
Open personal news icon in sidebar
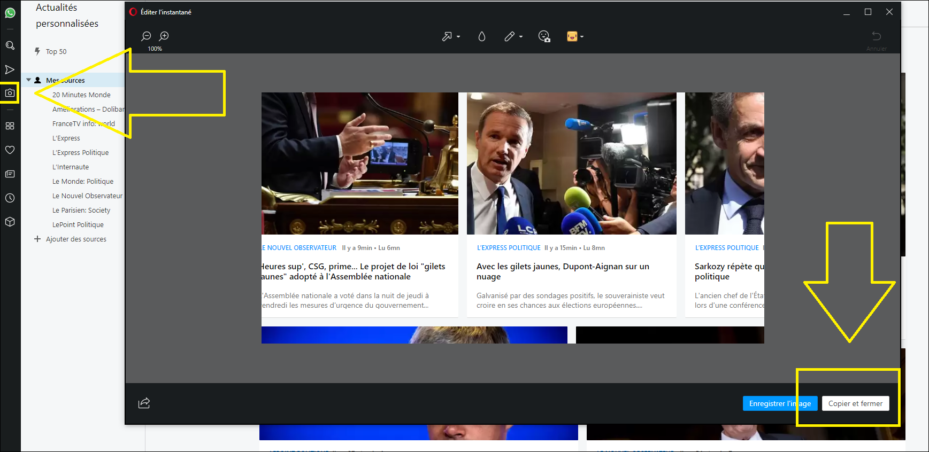click(x=9, y=174)
